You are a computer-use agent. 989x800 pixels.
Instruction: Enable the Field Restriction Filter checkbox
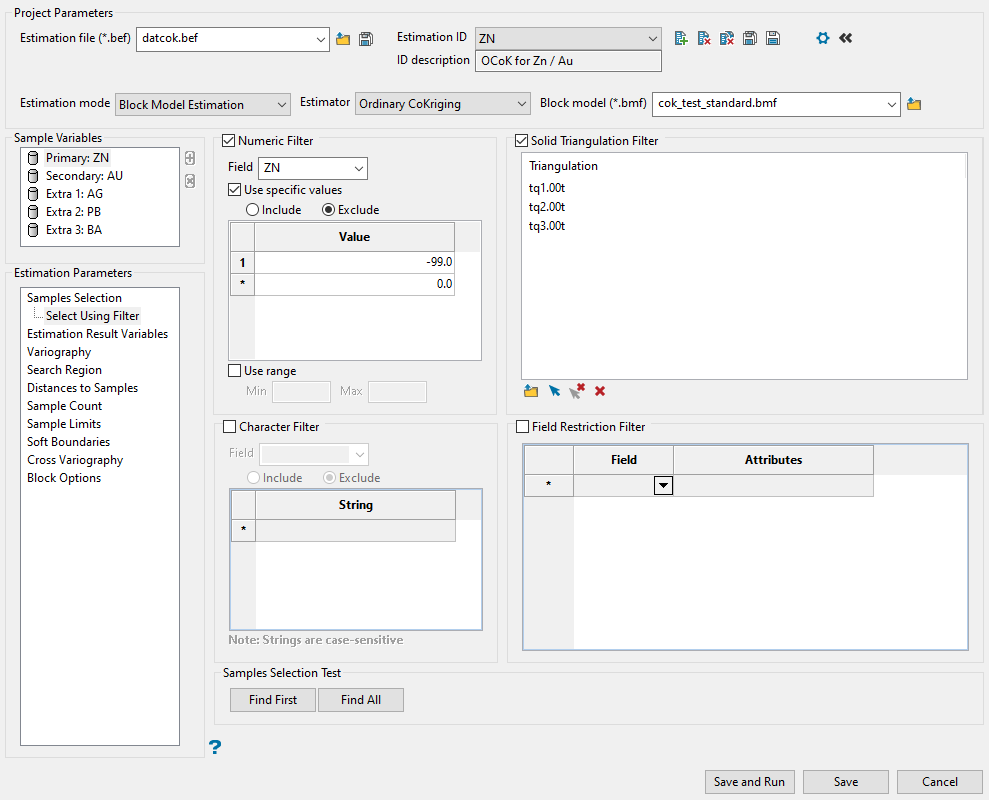(522, 427)
